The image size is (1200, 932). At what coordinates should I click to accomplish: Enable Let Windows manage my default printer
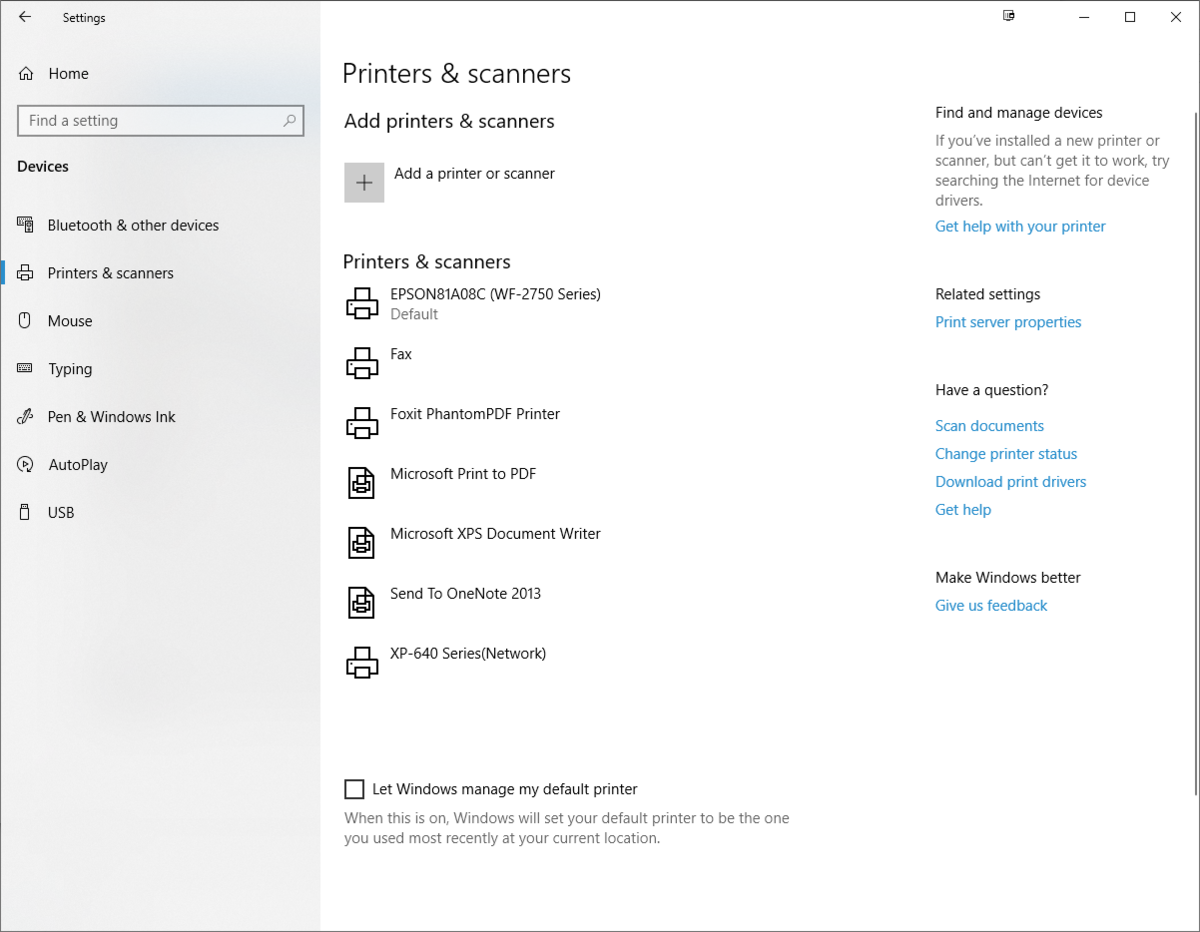click(354, 790)
